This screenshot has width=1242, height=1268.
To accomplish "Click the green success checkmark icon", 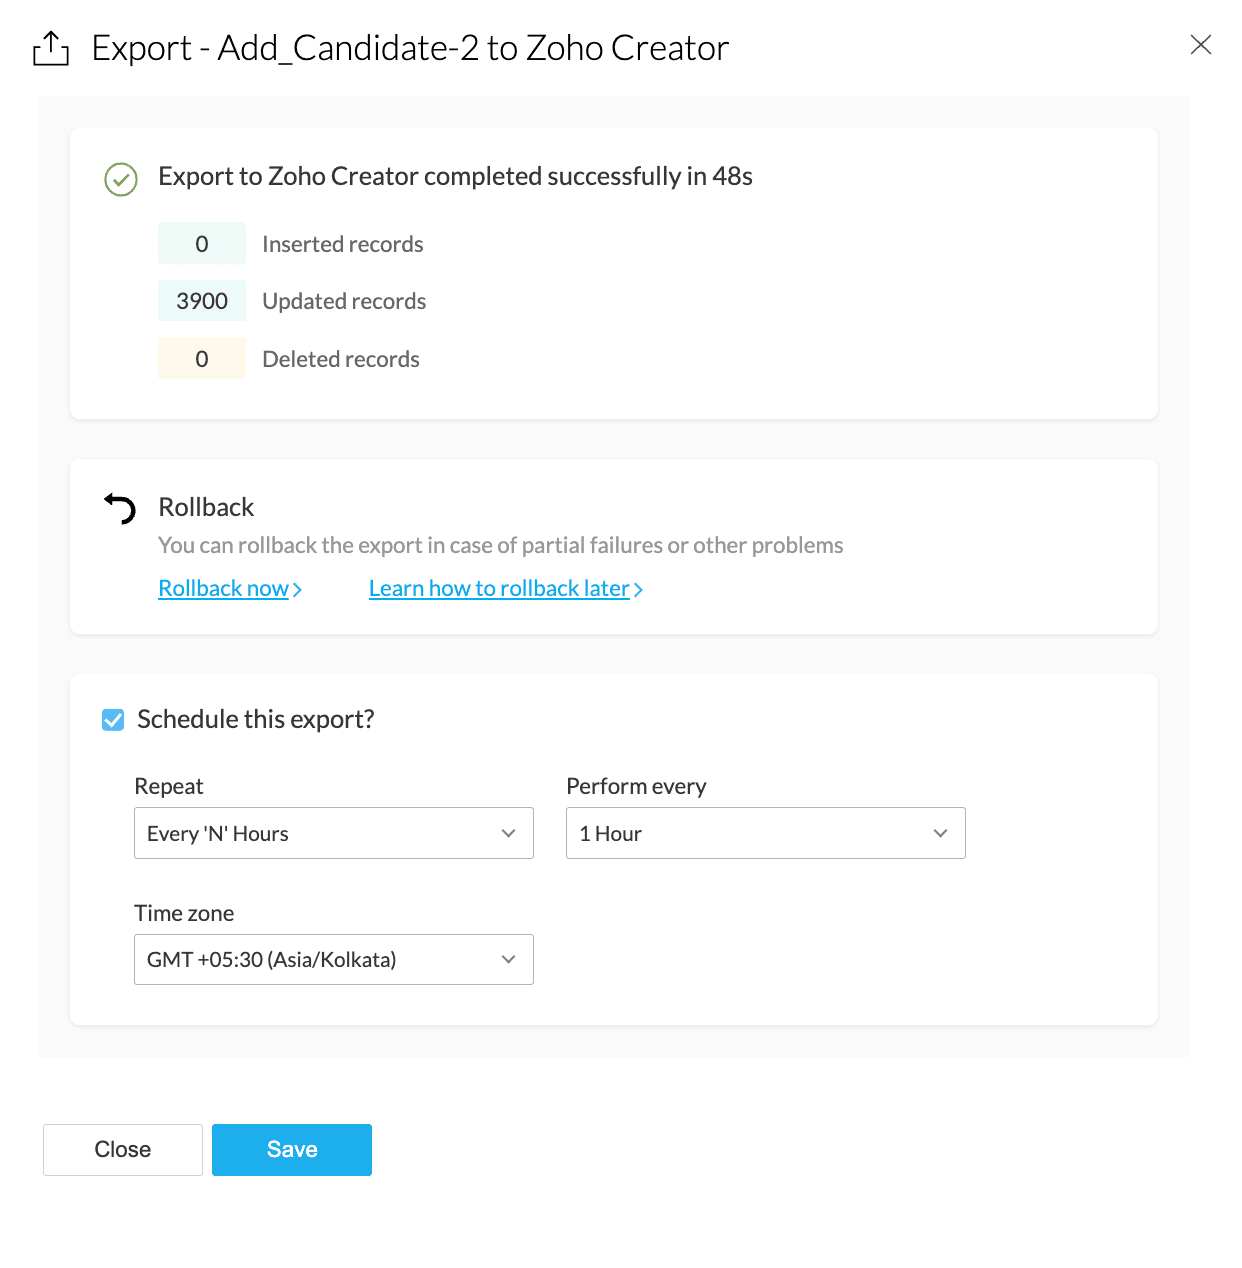I will (x=121, y=180).
